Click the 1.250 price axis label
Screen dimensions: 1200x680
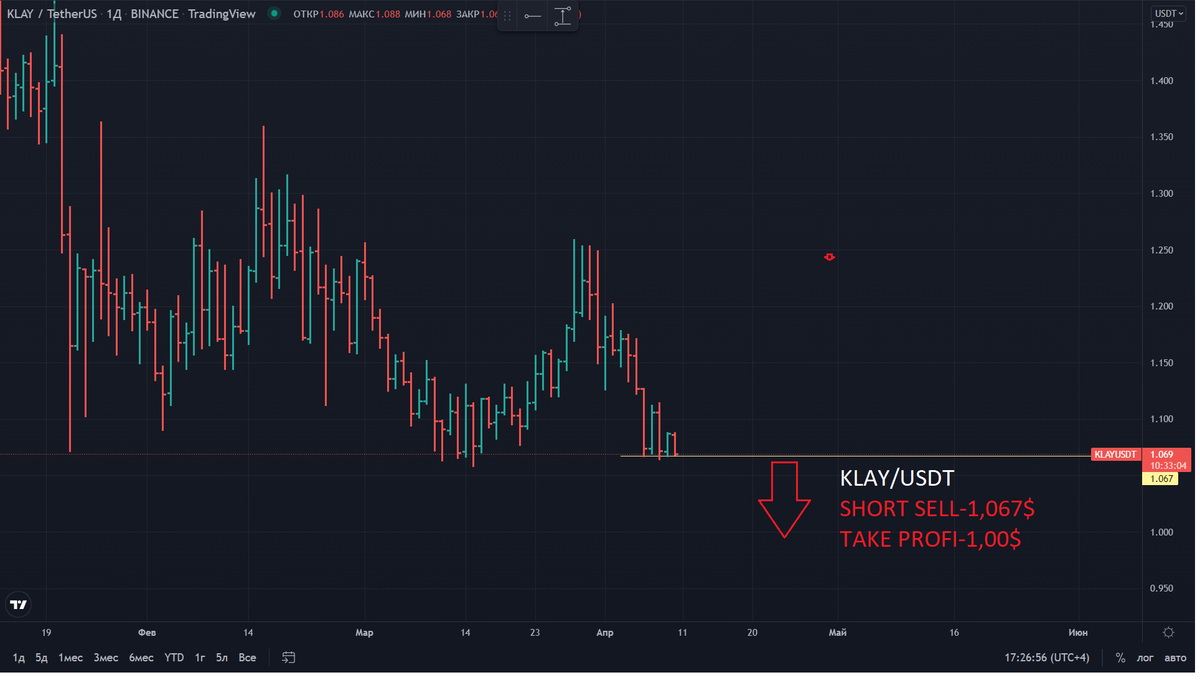pos(1160,250)
